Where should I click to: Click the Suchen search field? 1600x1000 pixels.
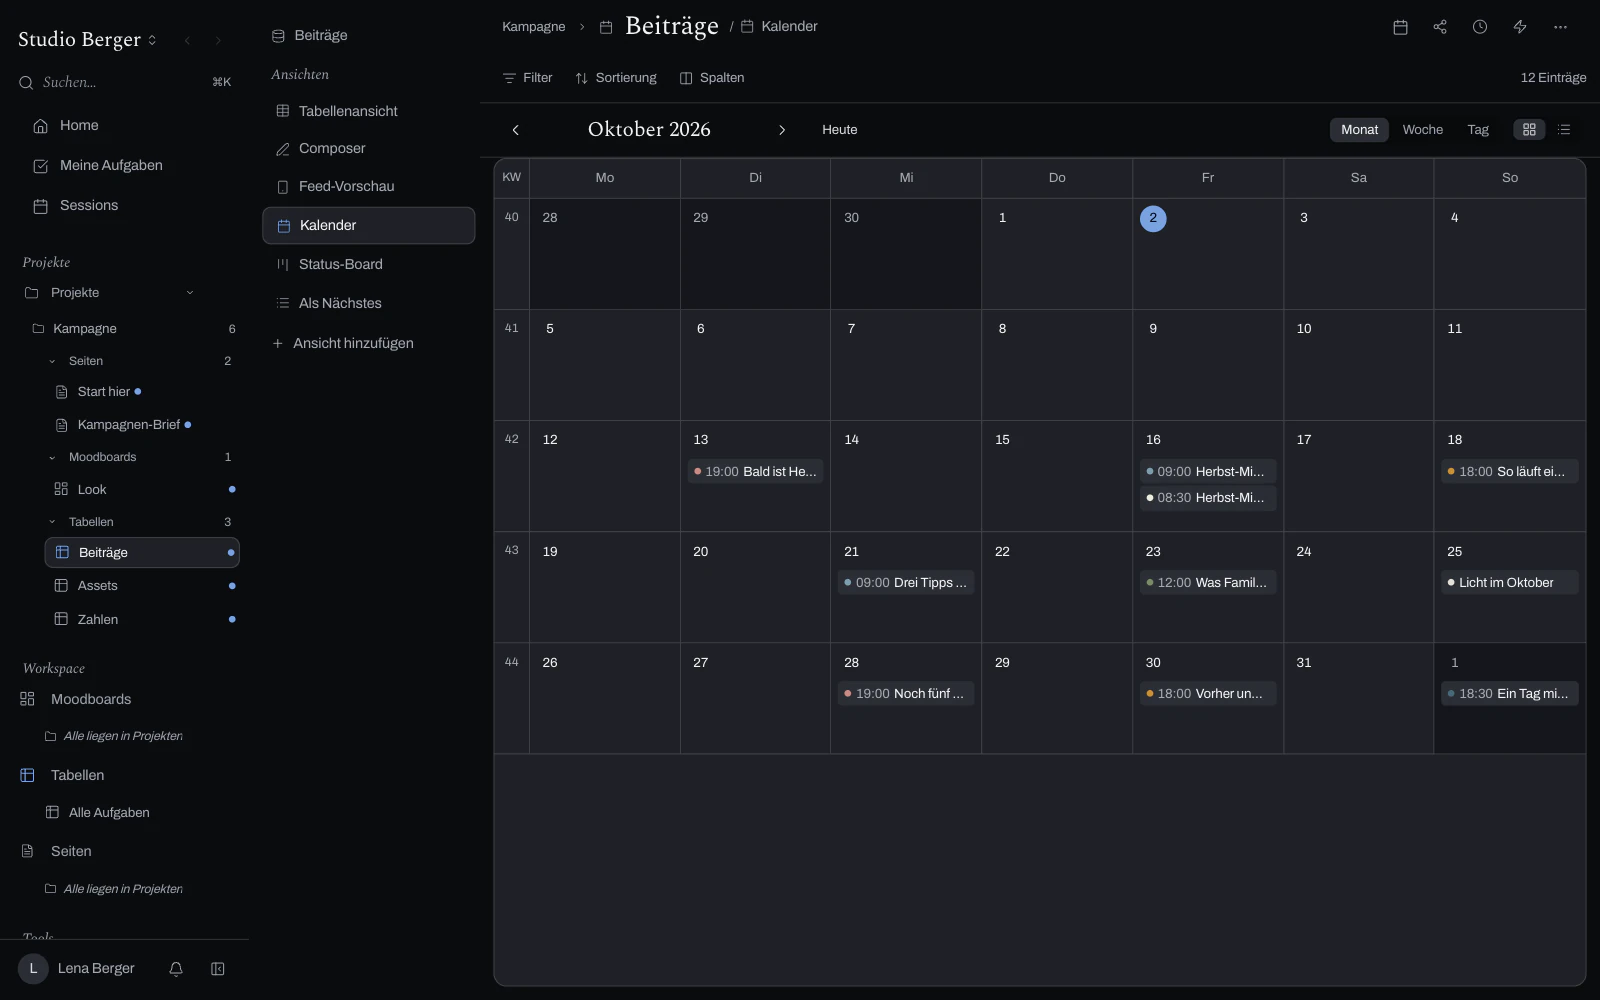pyautogui.click(x=126, y=82)
